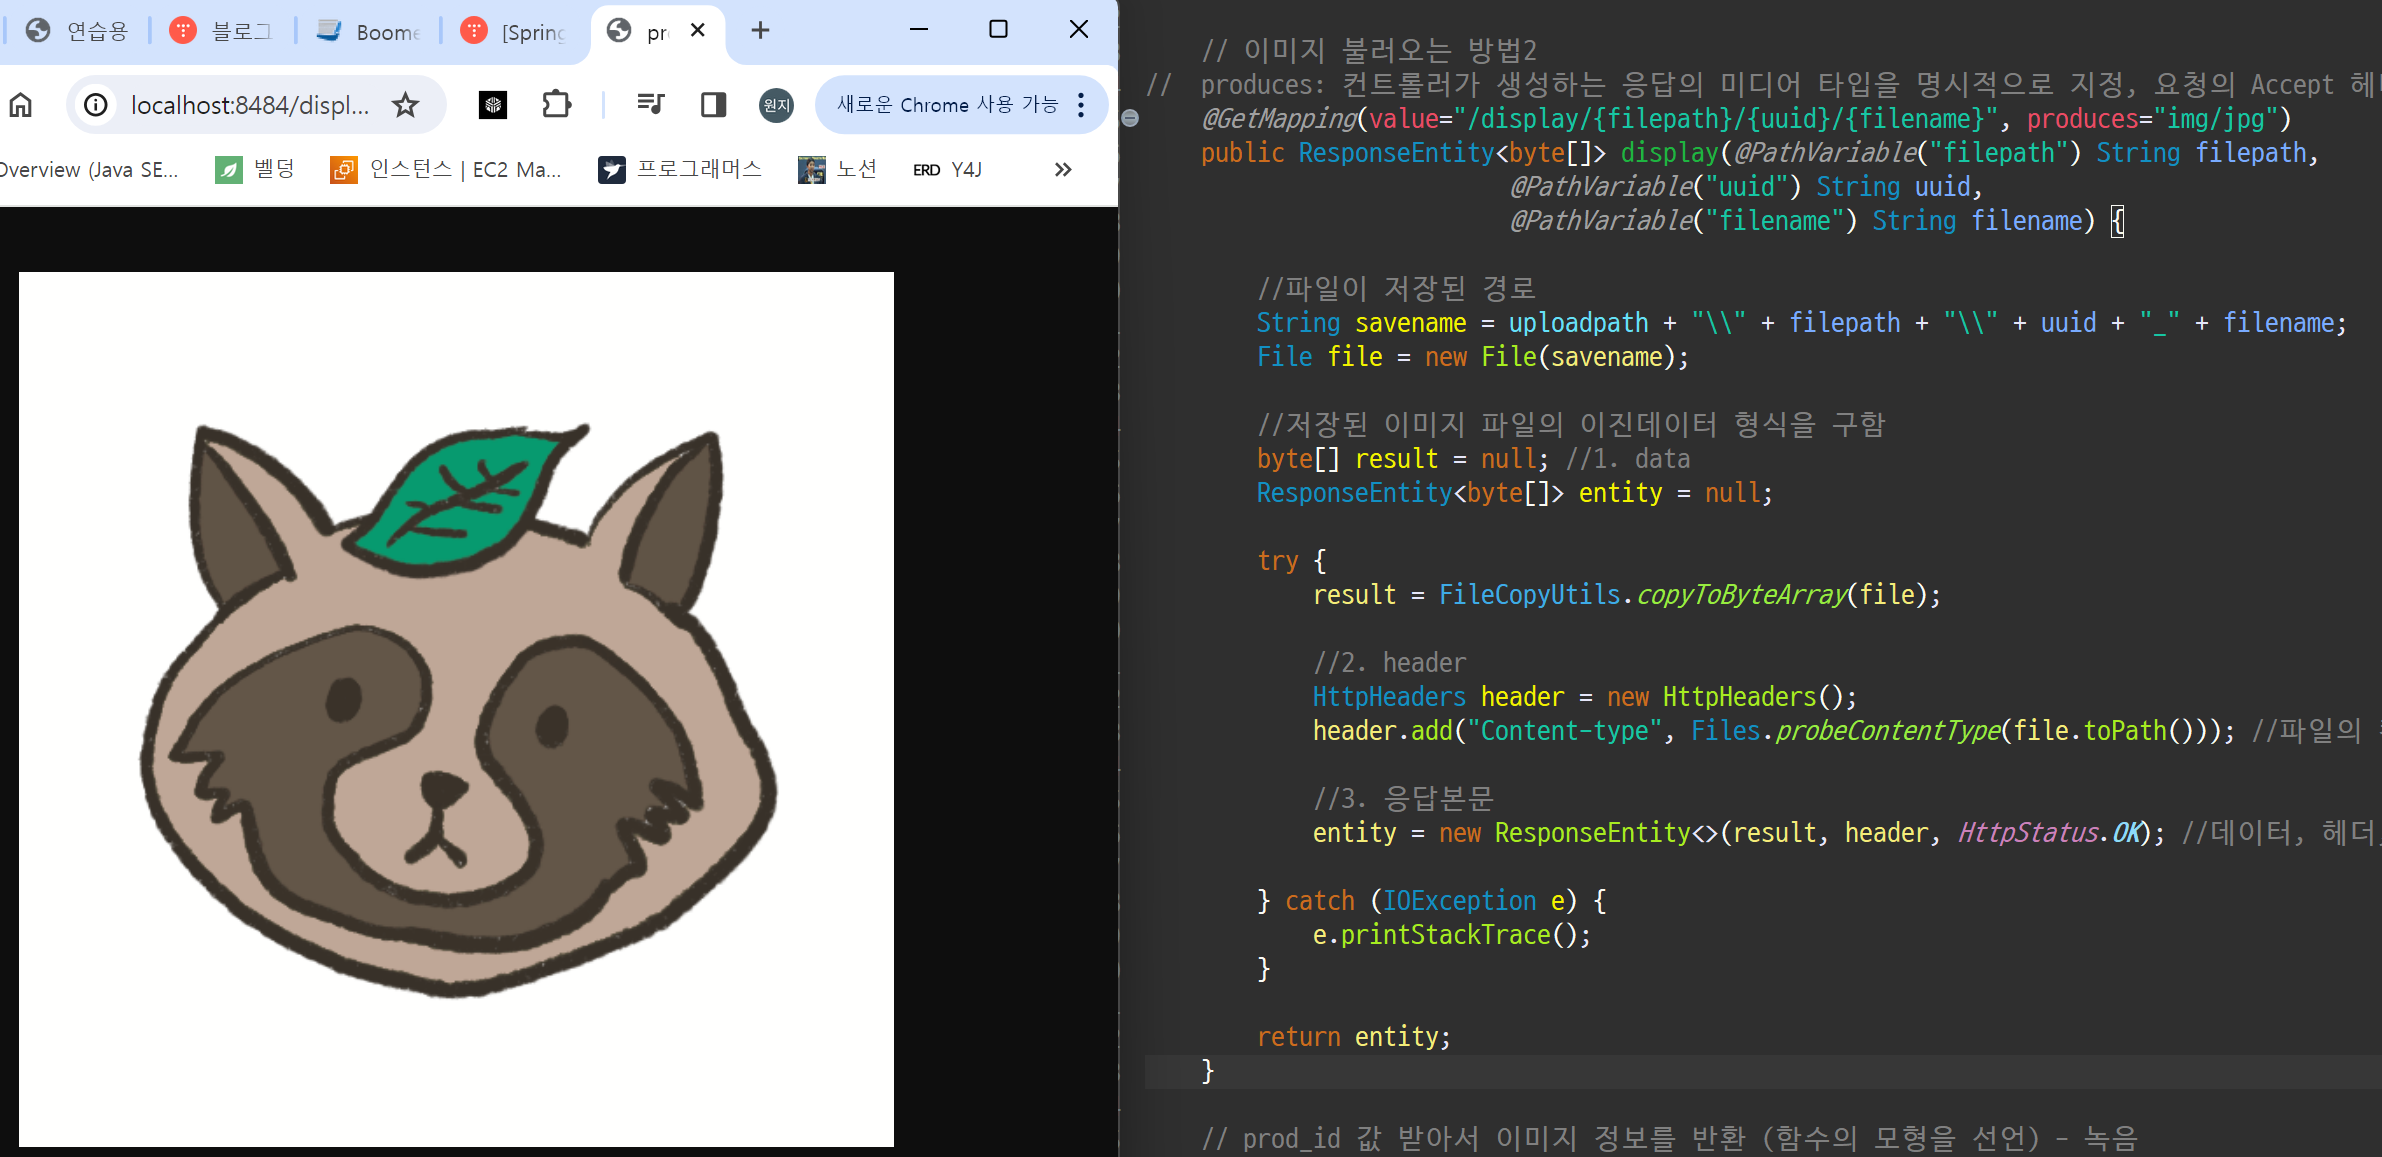Click the raccoon image
This screenshot has width=2382, height=1157.
pyautogui.click(x=456, y=709)
